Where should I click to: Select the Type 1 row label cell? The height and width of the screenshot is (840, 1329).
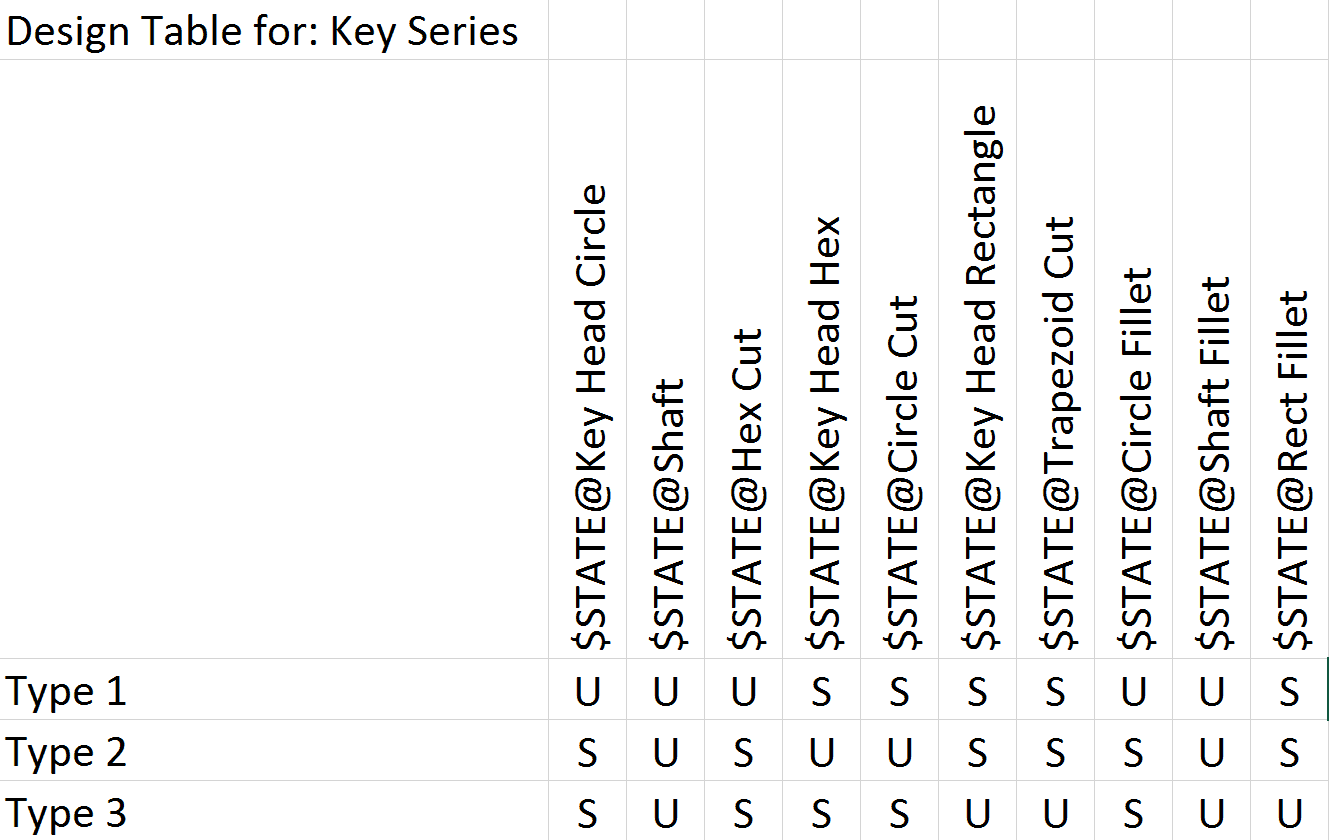pyautogui.click(x=274, y=690)
